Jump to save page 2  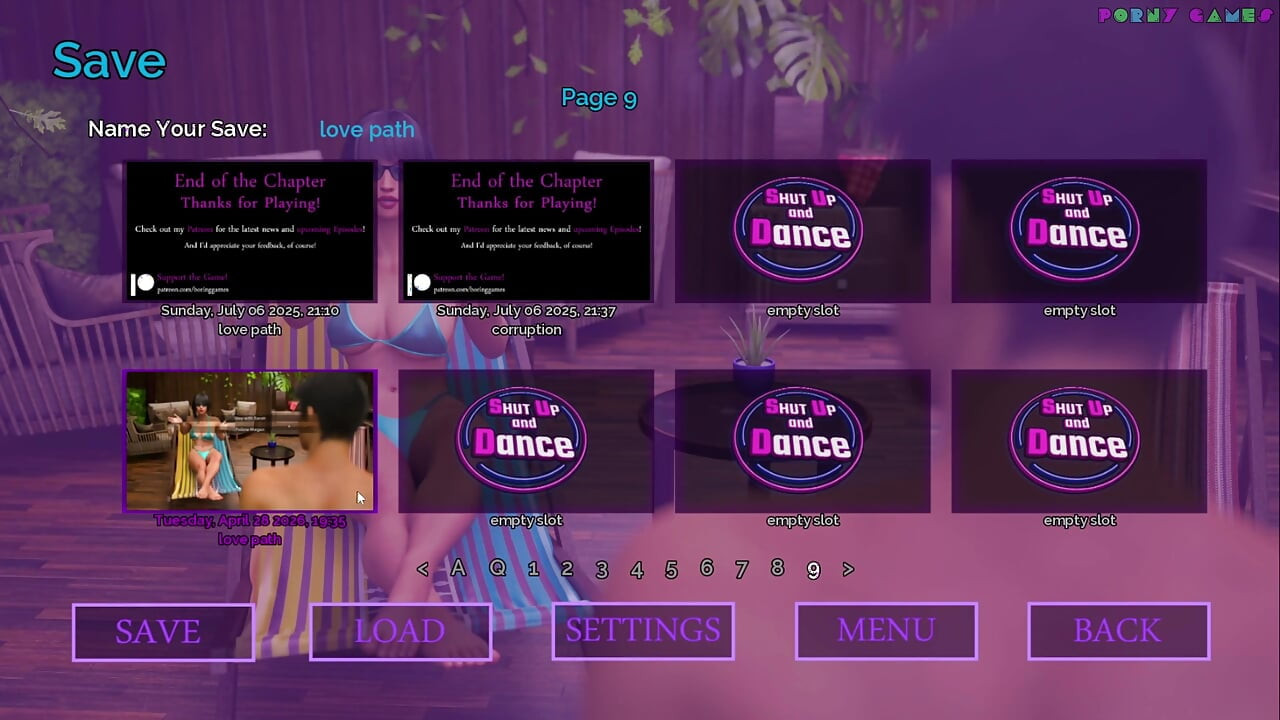click(567, 569)
